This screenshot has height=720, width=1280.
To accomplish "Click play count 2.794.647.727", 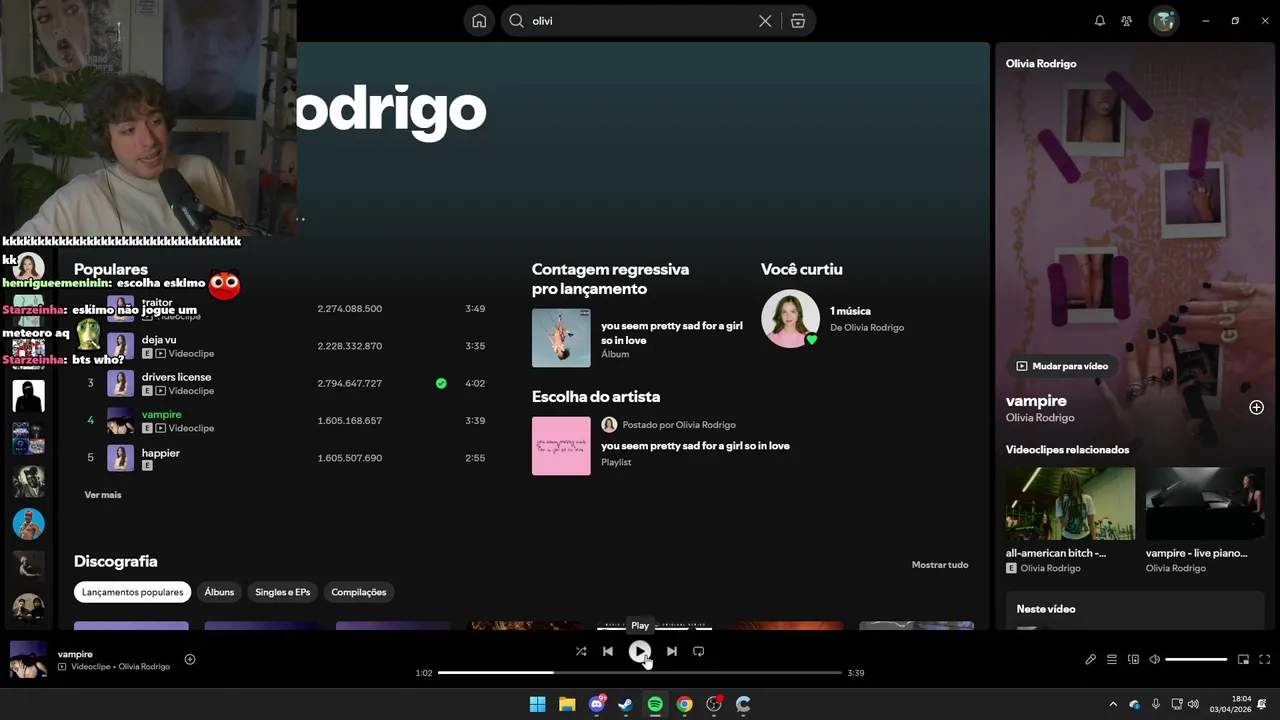I will coord(350,383).
